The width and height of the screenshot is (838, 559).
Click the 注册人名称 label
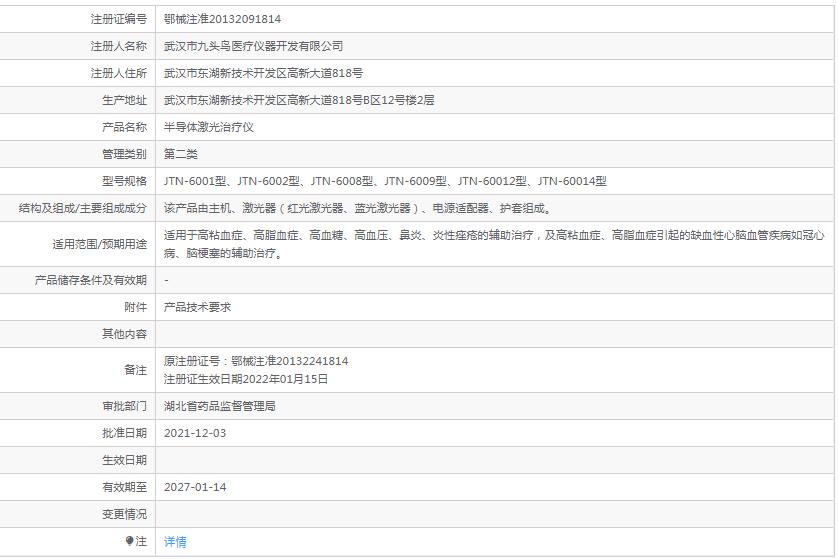tap(119, 46)
